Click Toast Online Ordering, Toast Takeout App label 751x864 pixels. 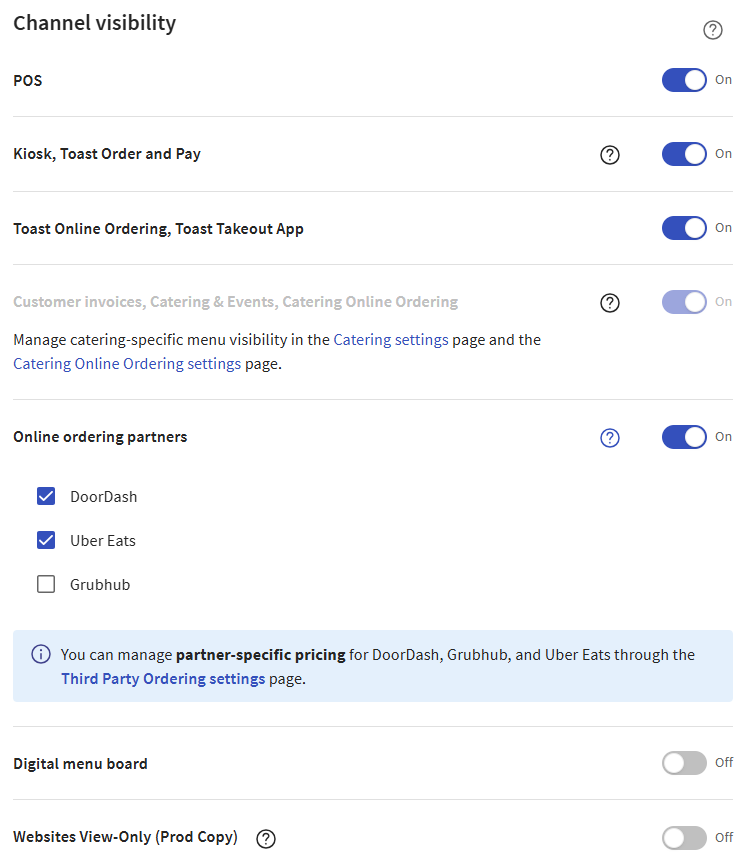tap(159, 229)
